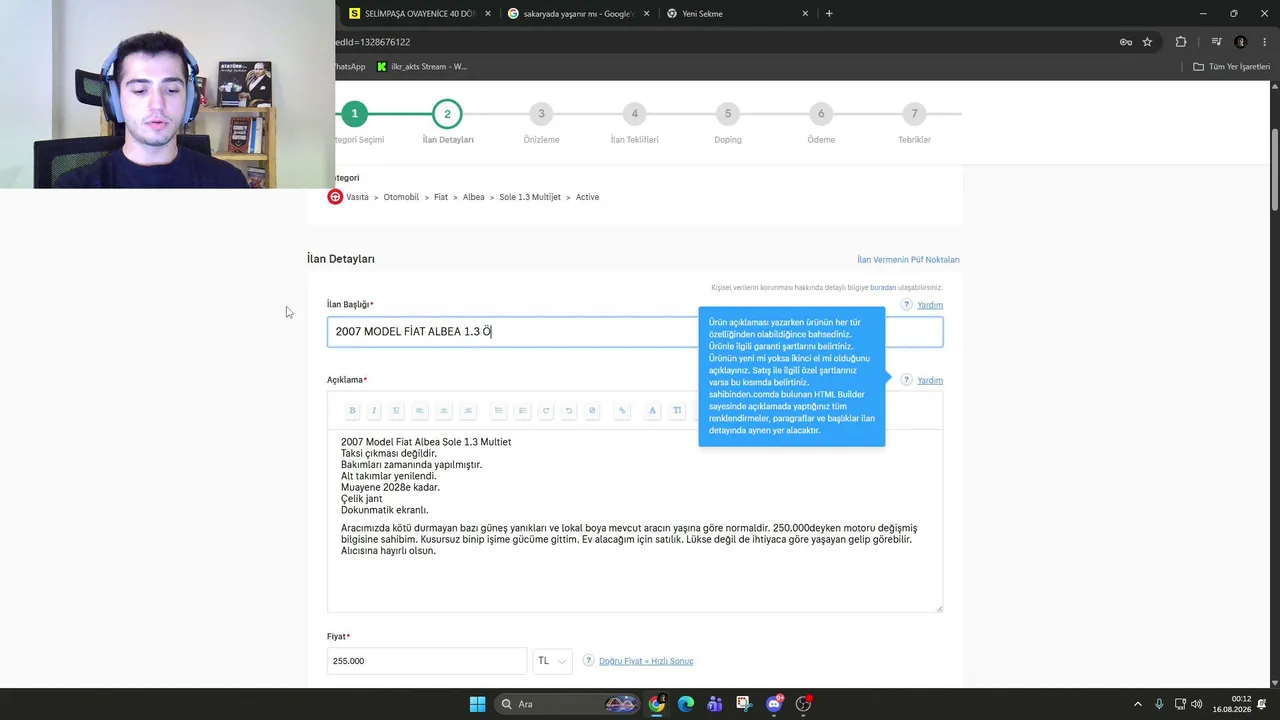Click the Fiyat price input field
1280x720 pixels.
click(x=427, y=661)
